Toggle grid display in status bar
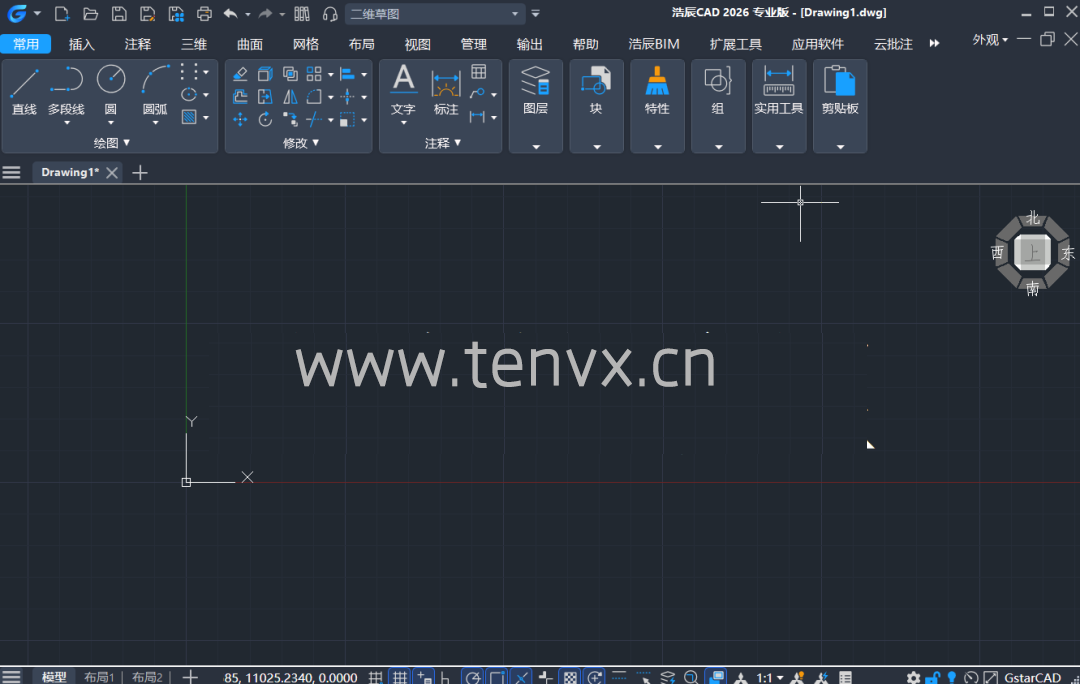1080x684 pixels. coord(399,677)
